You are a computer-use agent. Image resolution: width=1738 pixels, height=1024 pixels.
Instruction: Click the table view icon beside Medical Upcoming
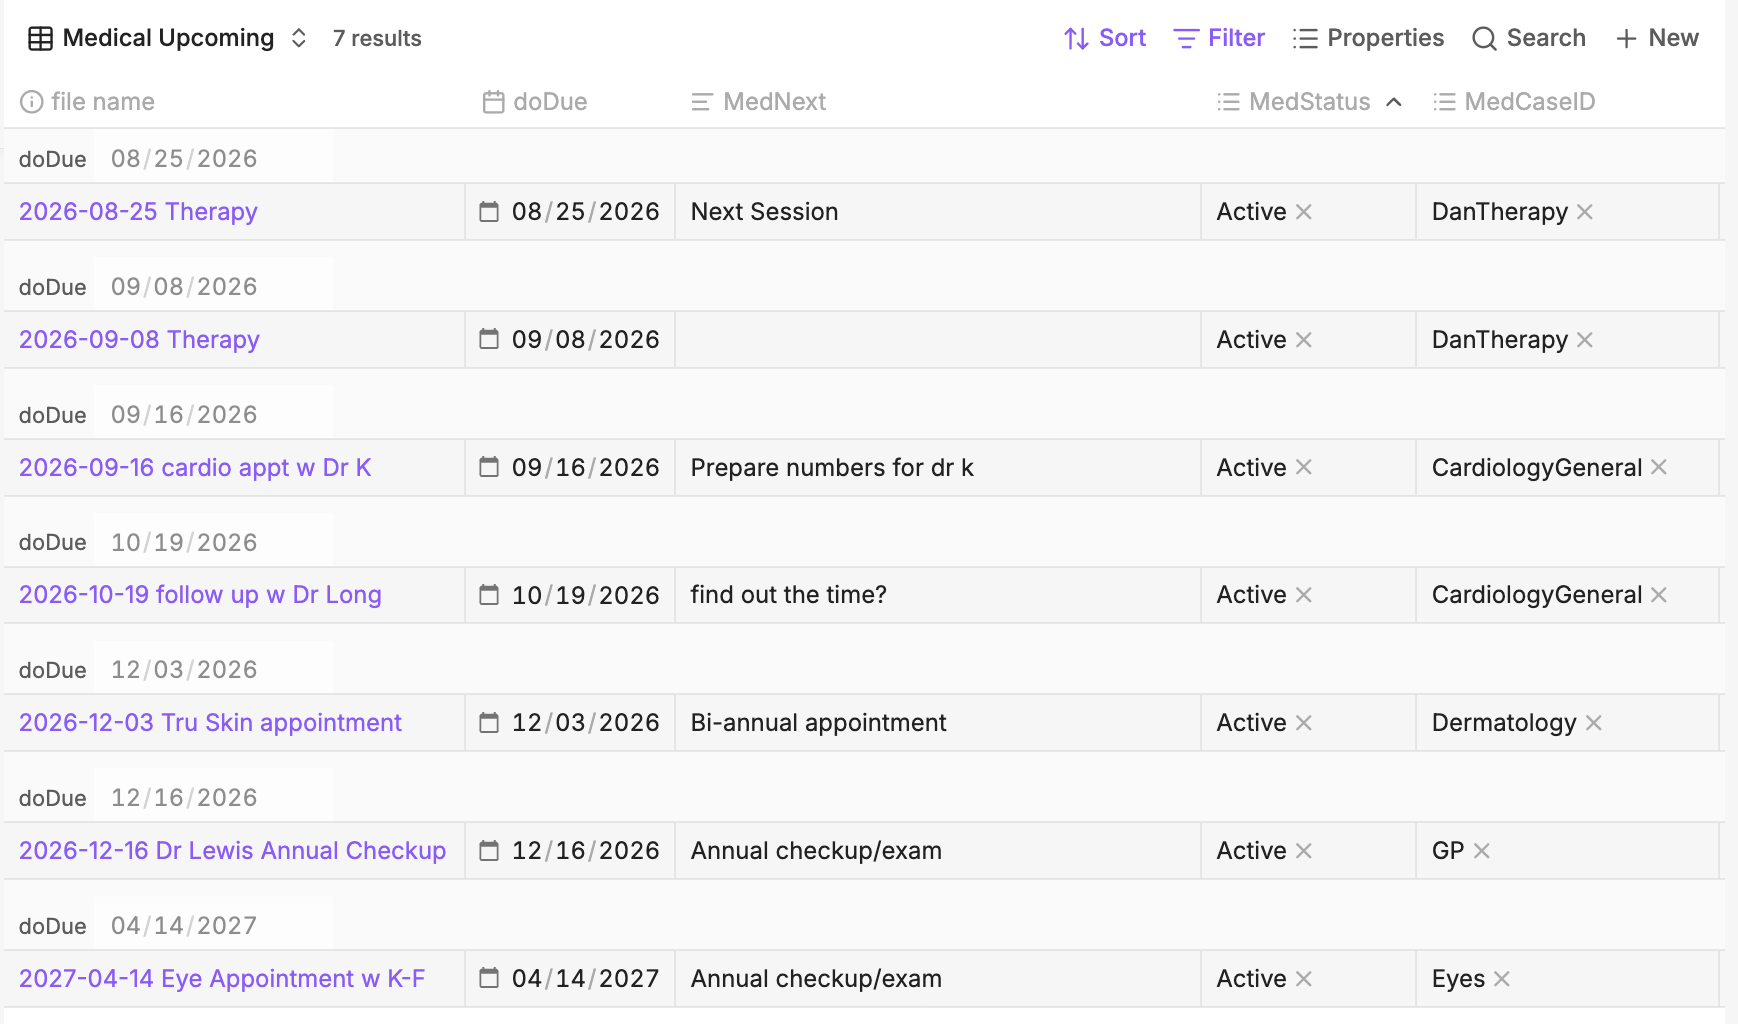(x=40, y=38)
